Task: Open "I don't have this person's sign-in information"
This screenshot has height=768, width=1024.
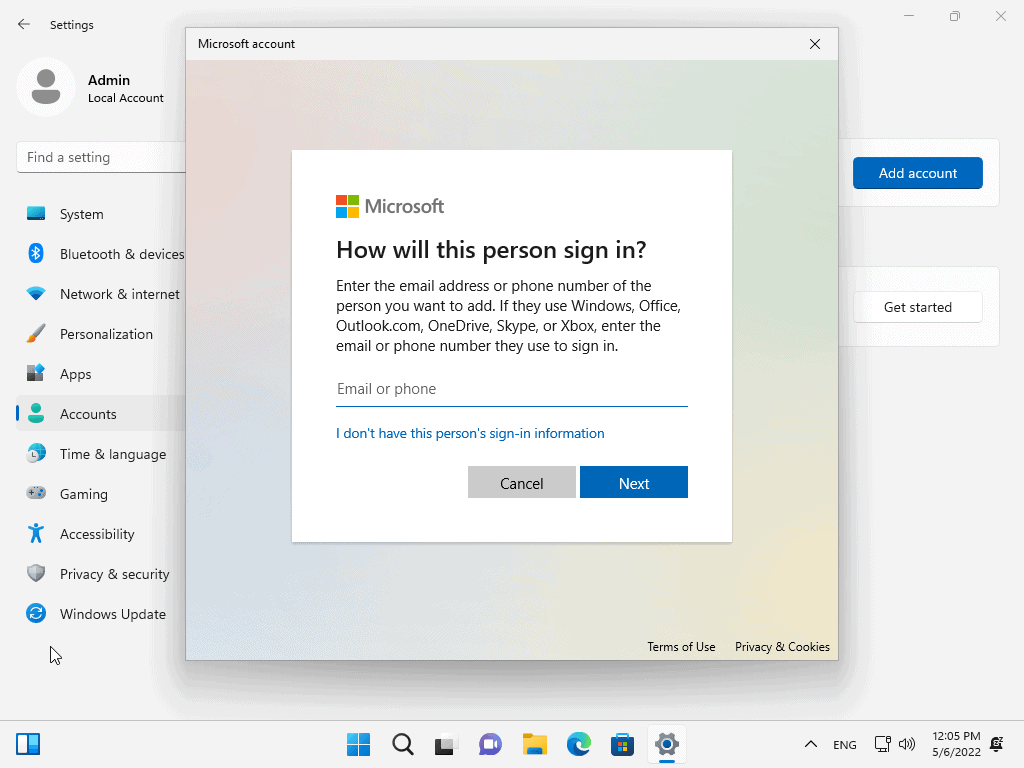Action: point(470,433)
